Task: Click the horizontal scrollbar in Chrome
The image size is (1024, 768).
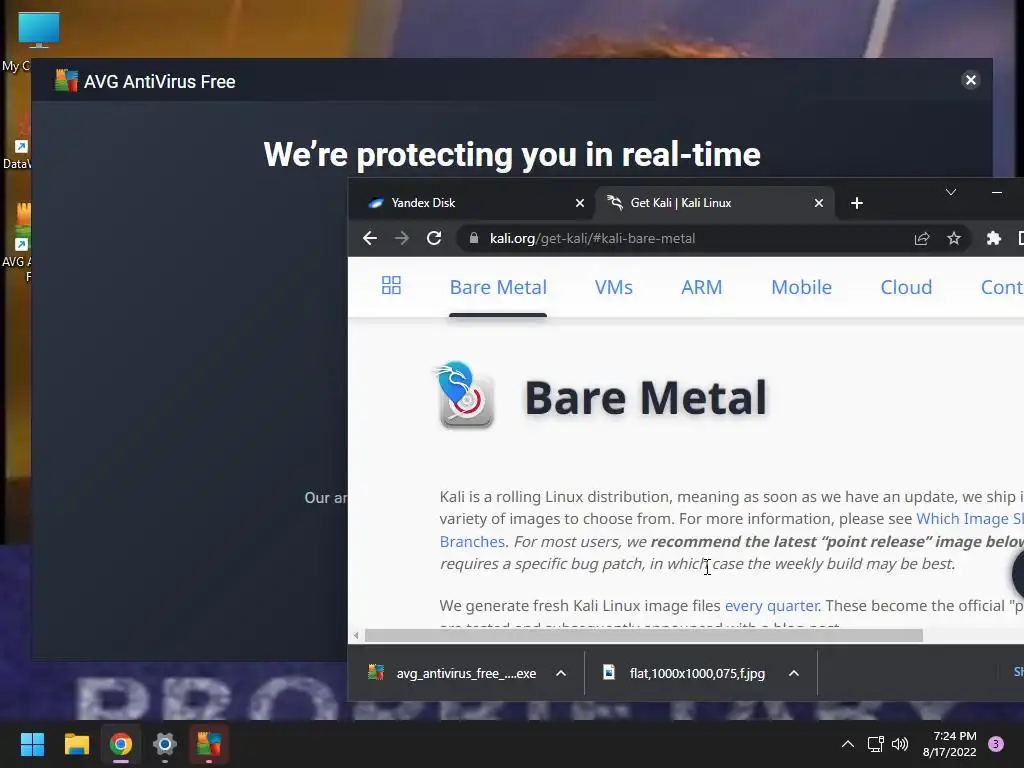Action: point(643,635)
